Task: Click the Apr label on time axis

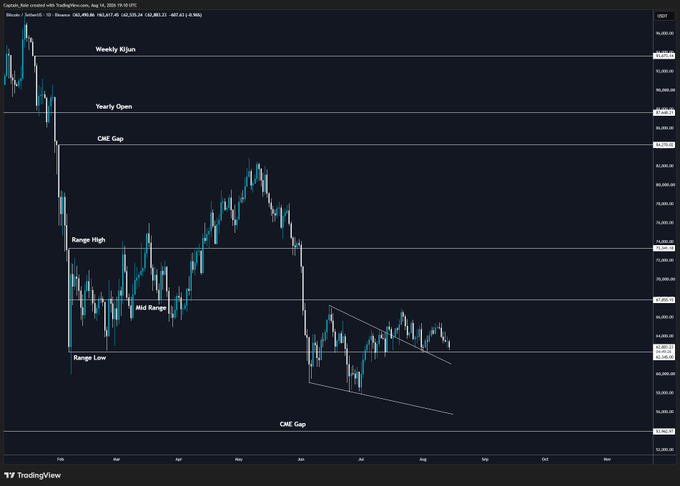Action: point(179,459)
